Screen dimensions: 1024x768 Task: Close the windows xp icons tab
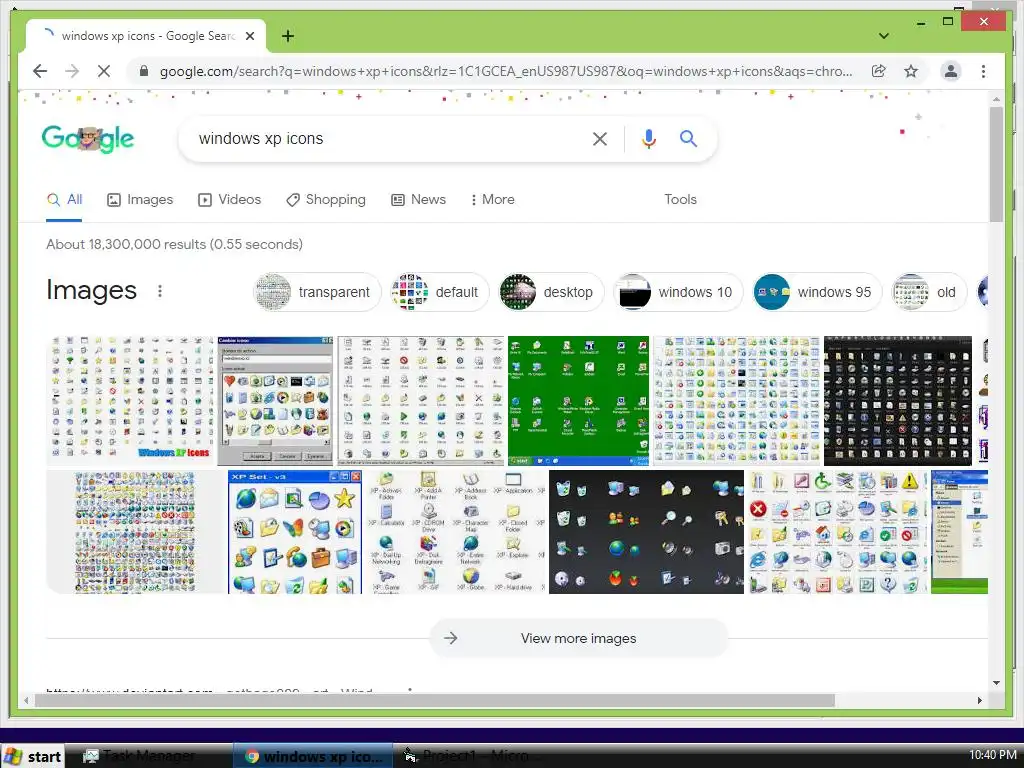(249, 36)
